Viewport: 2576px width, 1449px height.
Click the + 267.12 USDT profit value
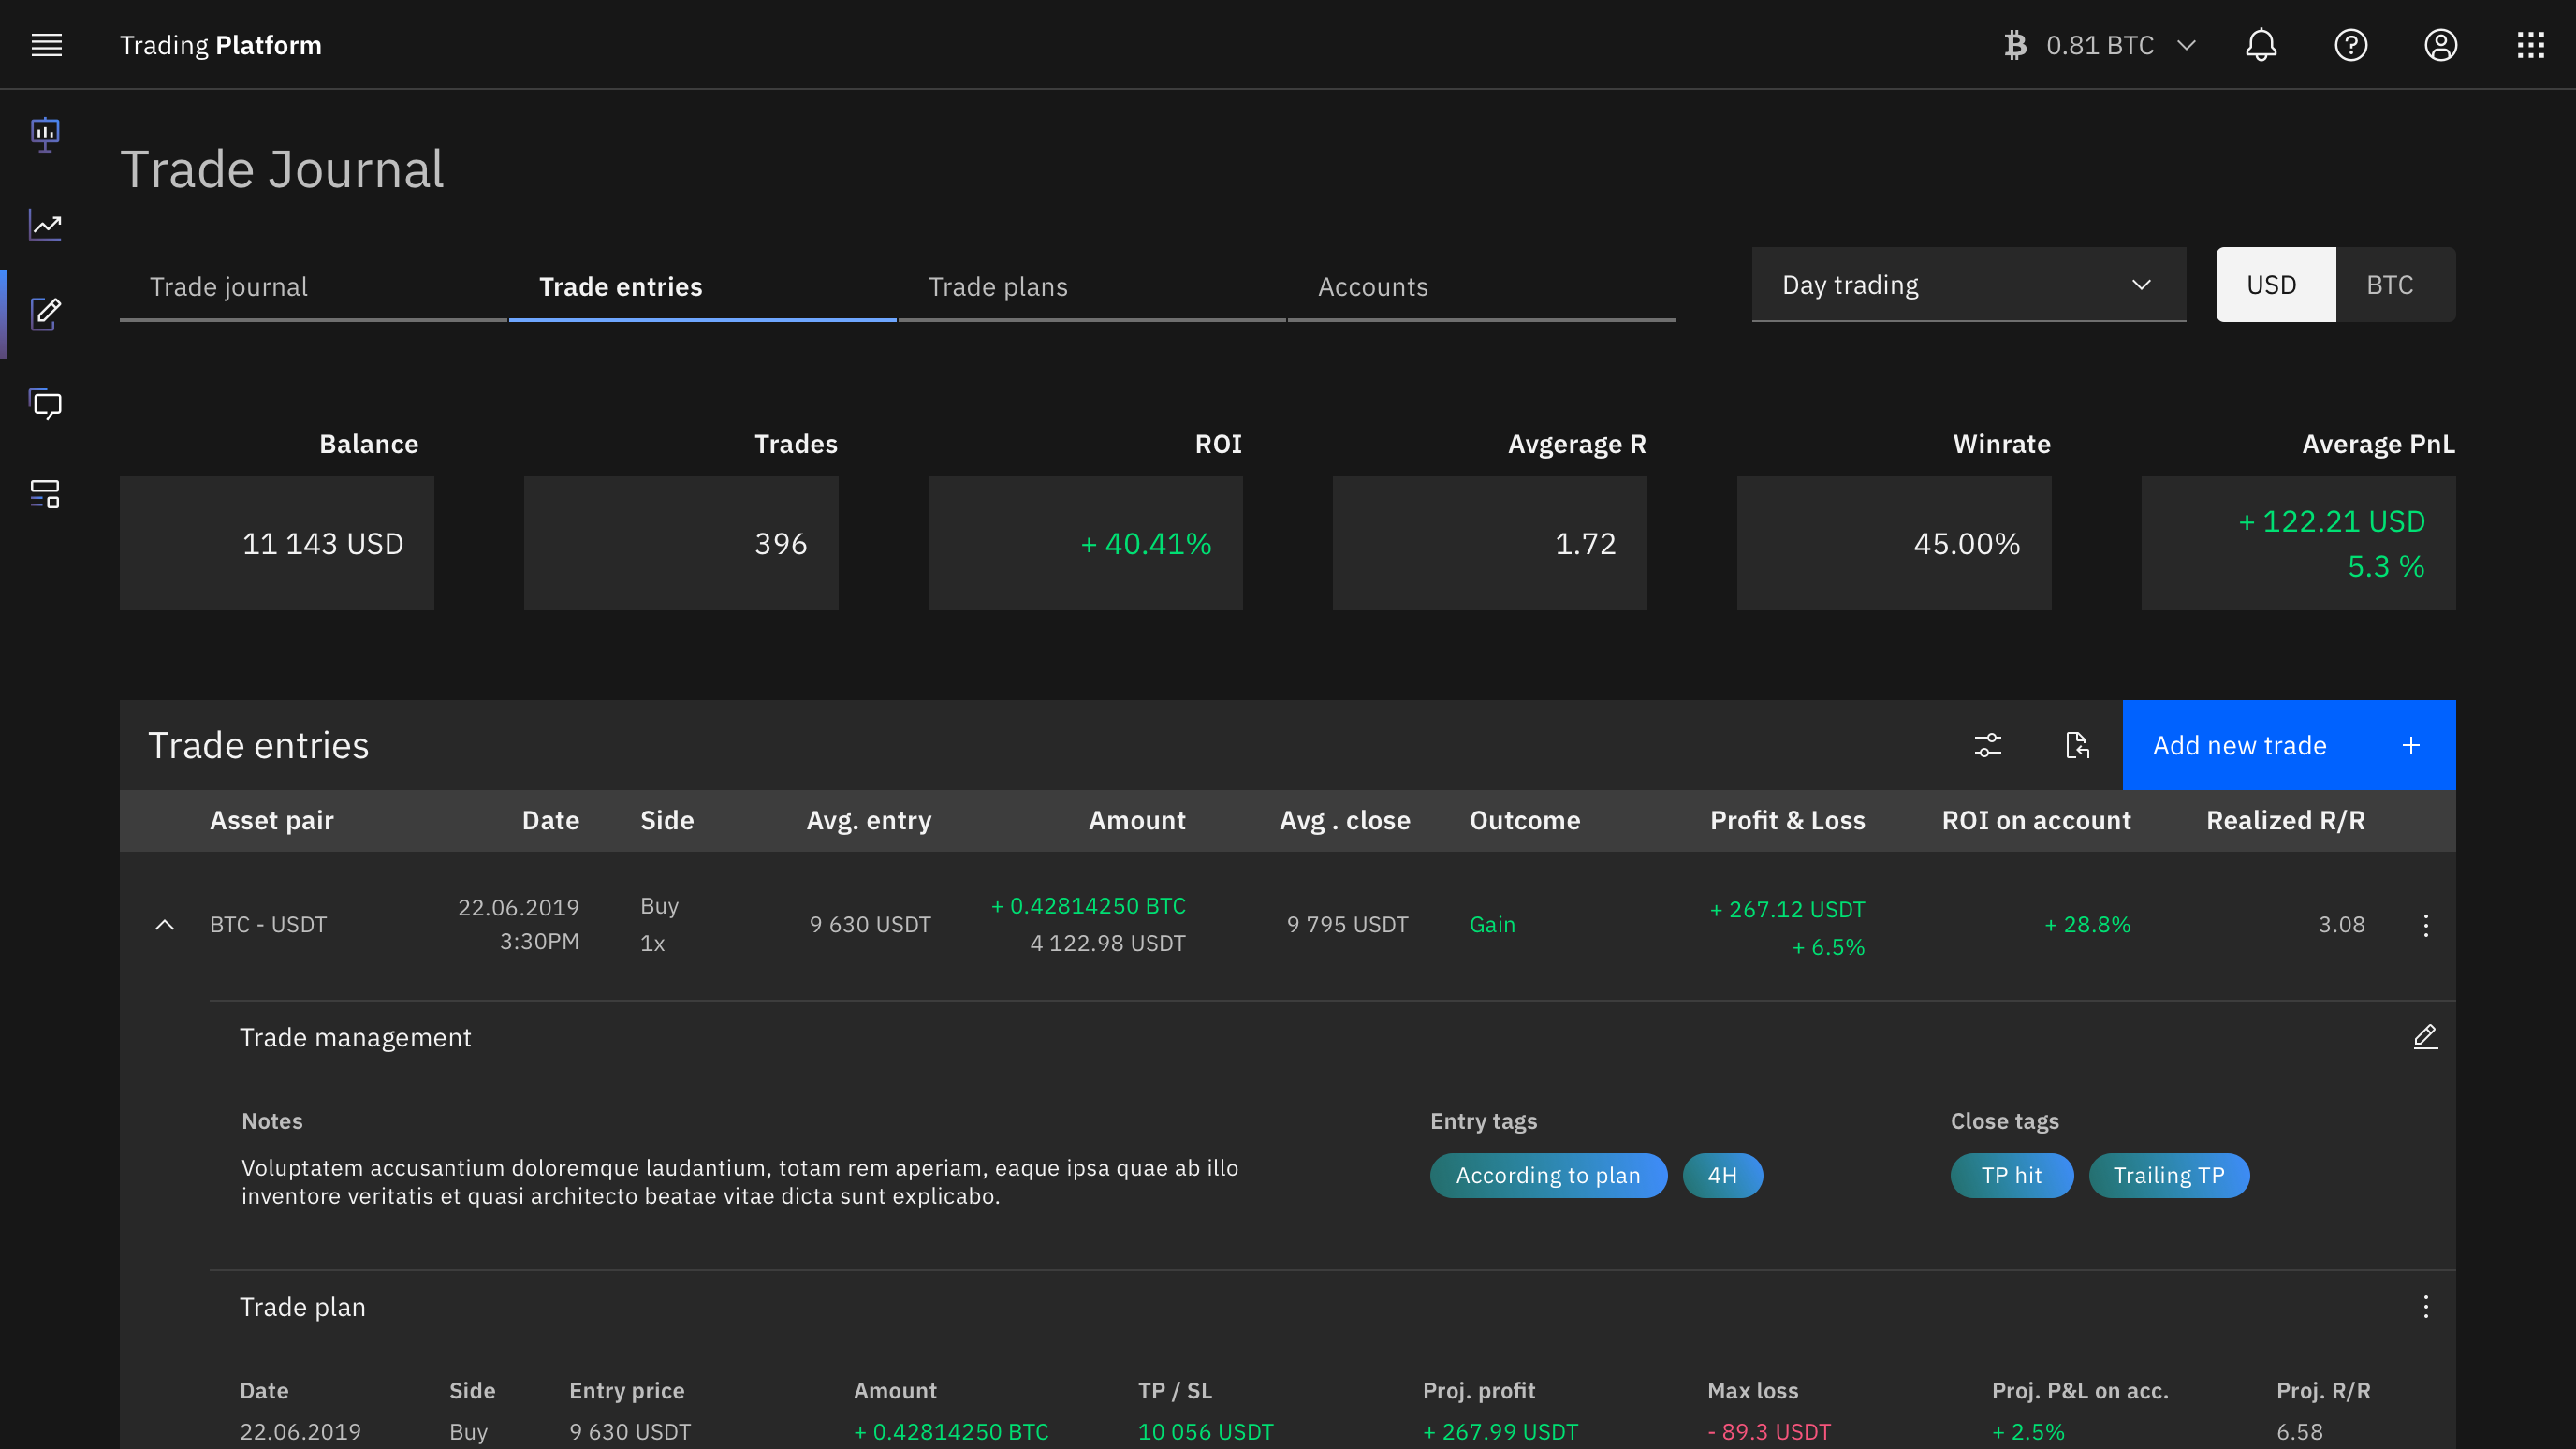pos(1787,910)
